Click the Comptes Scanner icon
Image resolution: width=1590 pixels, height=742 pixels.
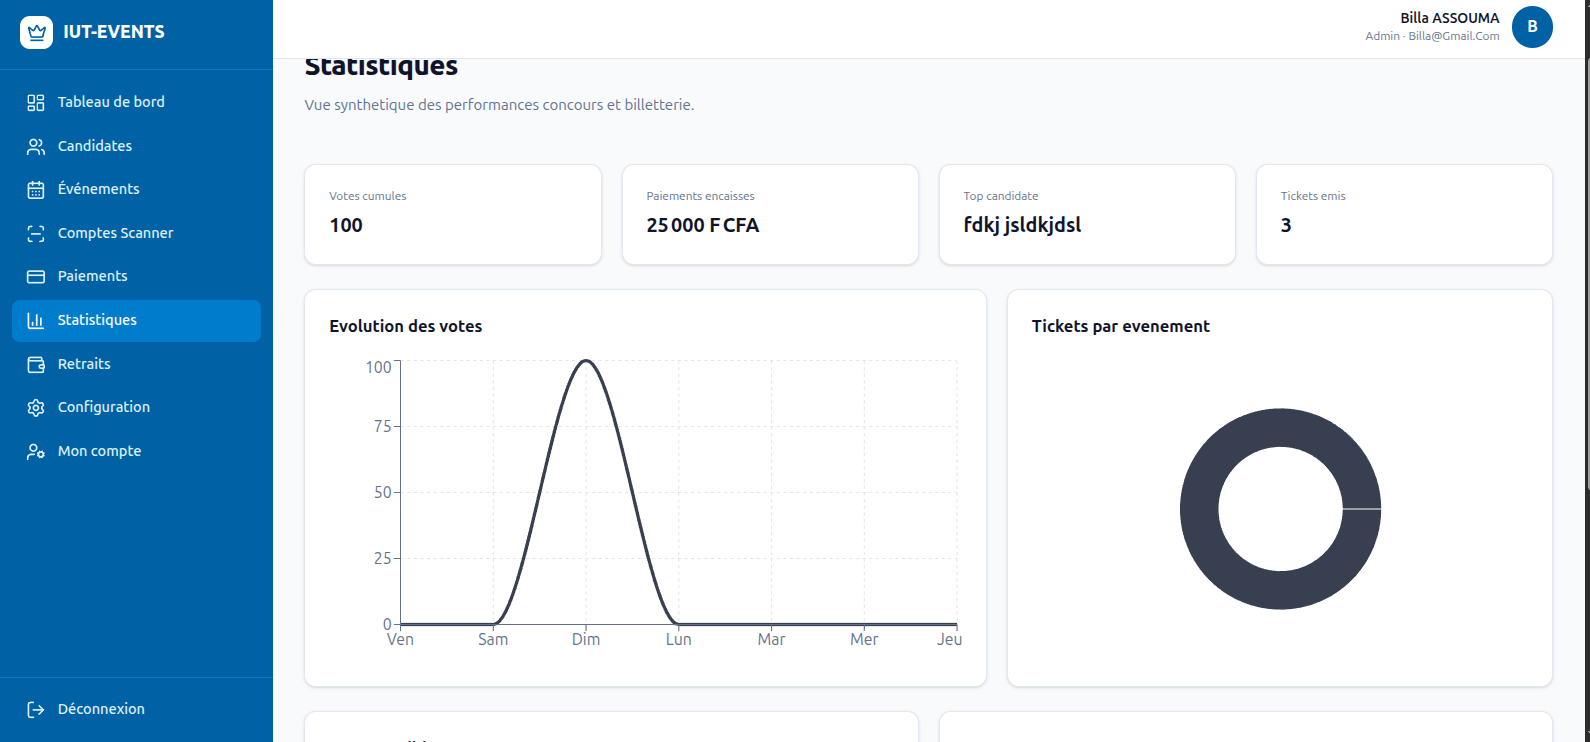[x=36, y=233]
